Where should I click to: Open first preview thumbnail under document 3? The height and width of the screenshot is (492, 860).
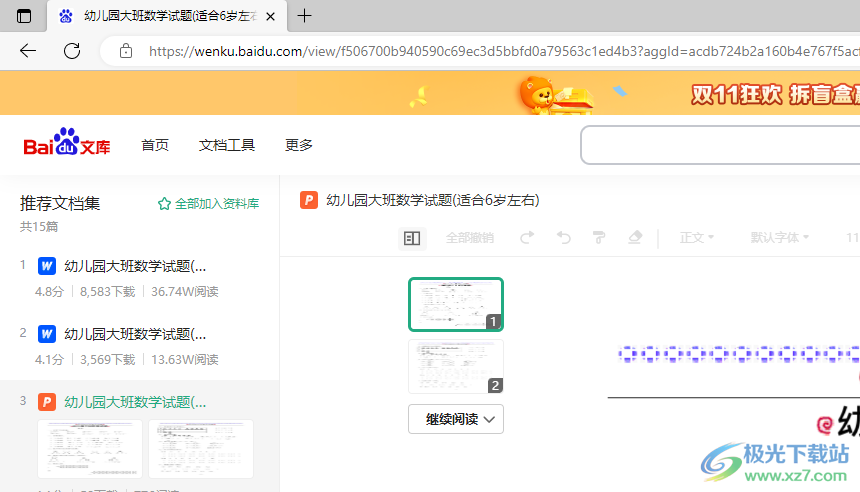90,449
